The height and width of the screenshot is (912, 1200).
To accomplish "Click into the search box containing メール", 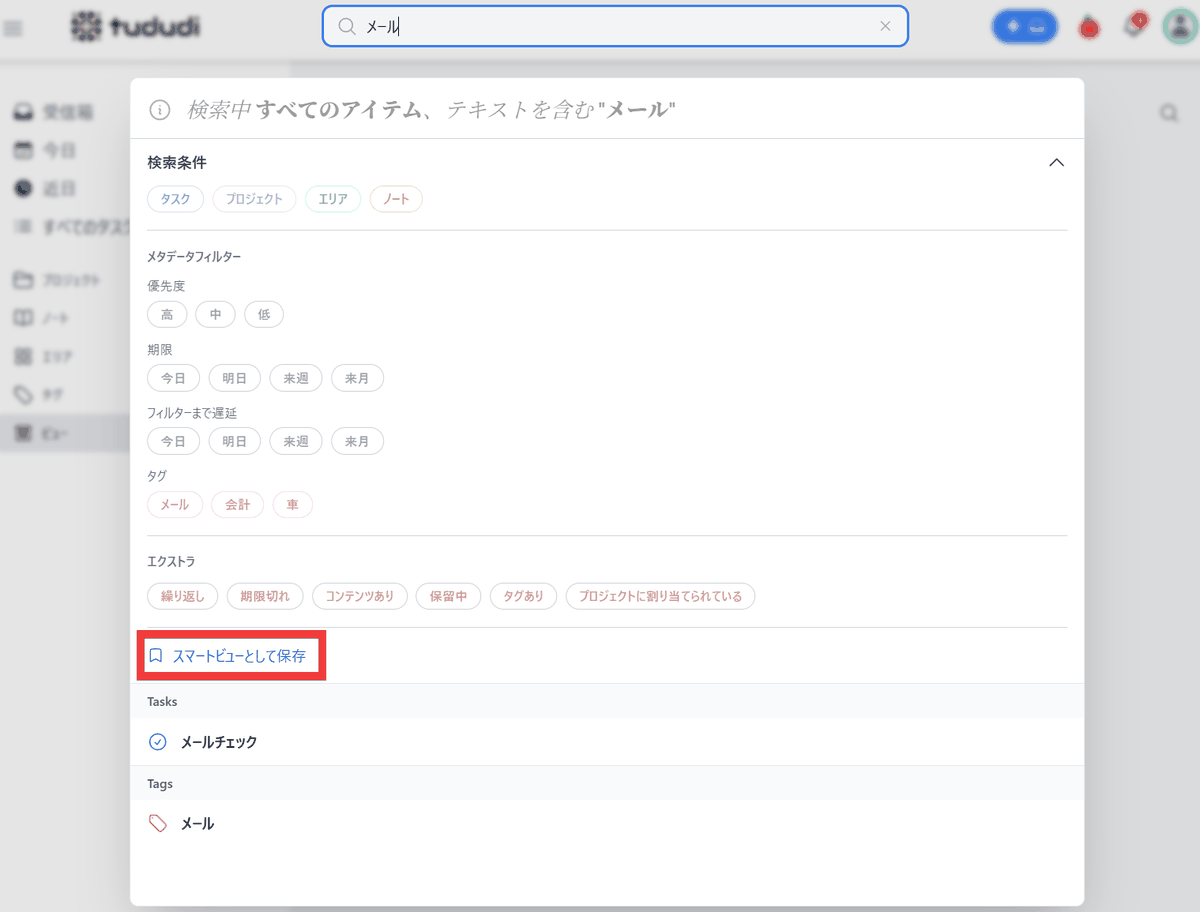I will point(615,27).
